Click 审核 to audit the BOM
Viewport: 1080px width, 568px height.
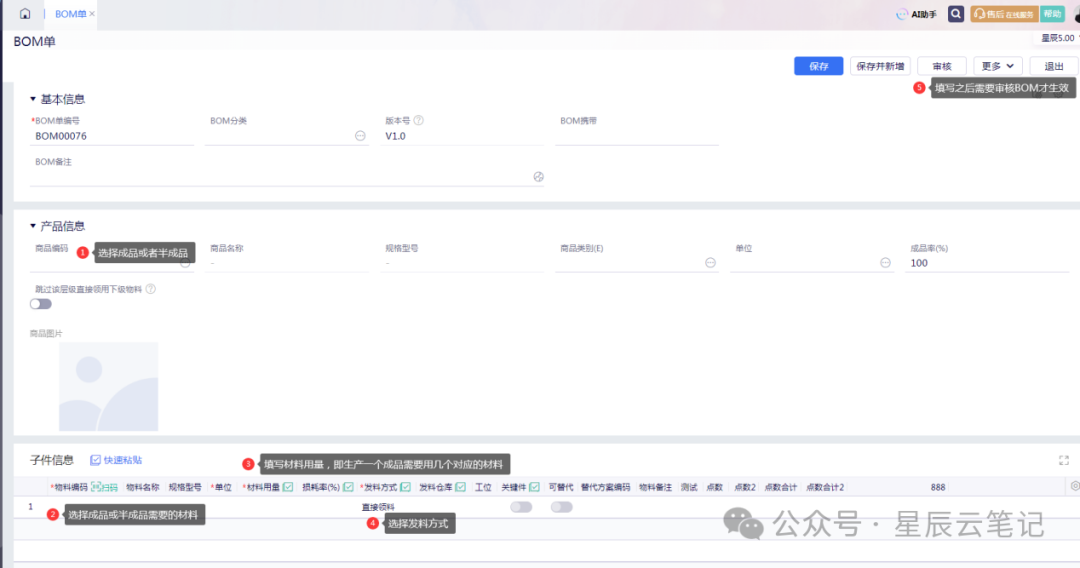(942, 66)
